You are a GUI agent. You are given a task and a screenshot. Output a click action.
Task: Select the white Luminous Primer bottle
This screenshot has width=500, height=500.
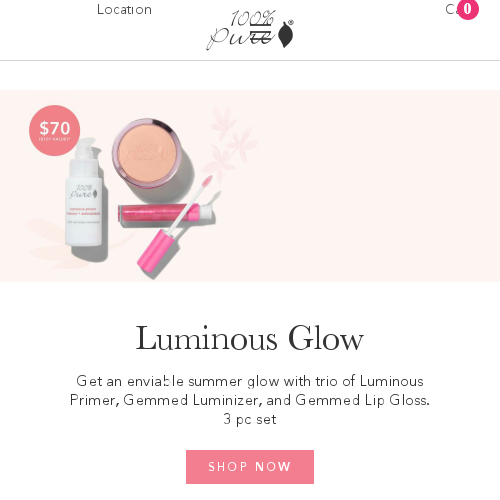pyautogui.click(x=85, y=196)
